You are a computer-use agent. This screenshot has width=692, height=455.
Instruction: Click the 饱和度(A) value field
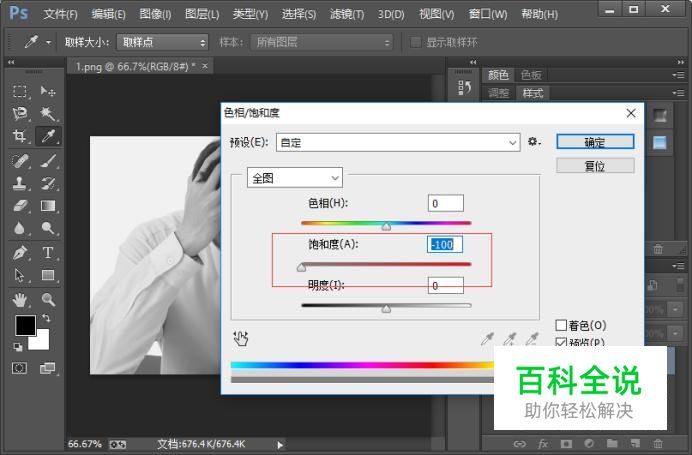445,244
